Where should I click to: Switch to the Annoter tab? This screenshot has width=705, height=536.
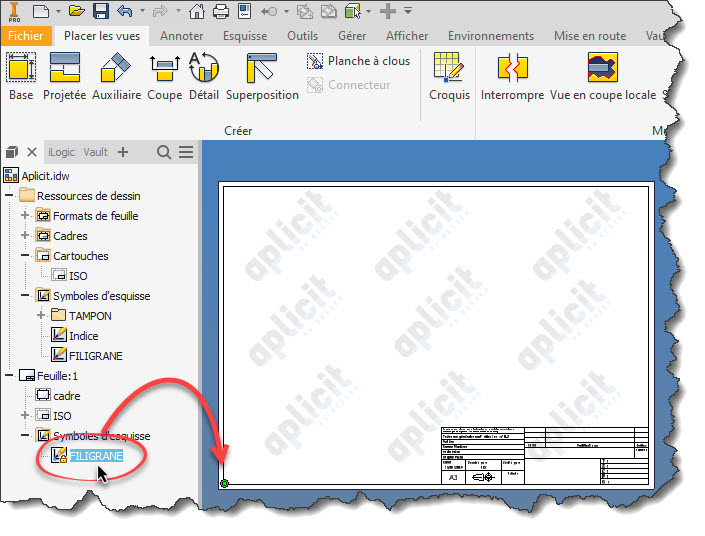point(182,36)
